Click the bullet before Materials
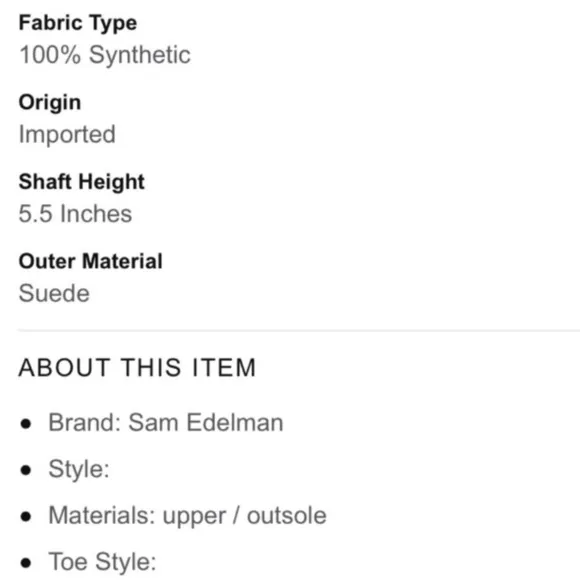Viewport: 580px width, 580px height. 26,516
